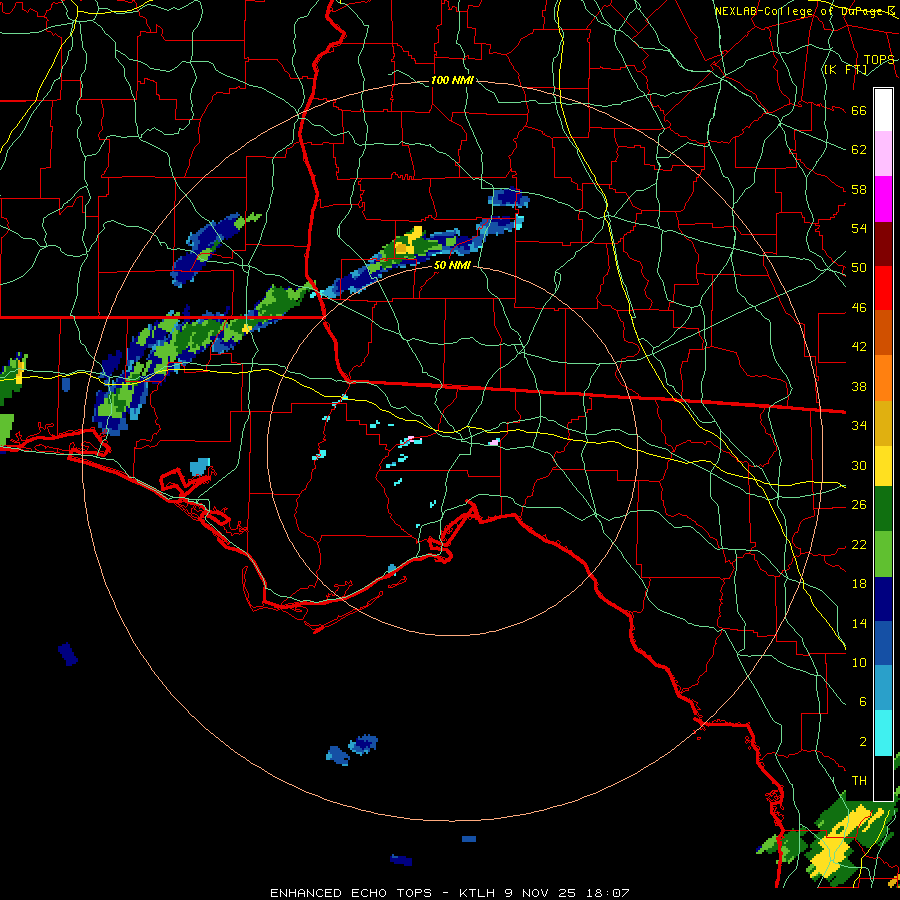Select the magenta swatch in the legend
This screenshot has width=900, height=900.
coord(883,199)
